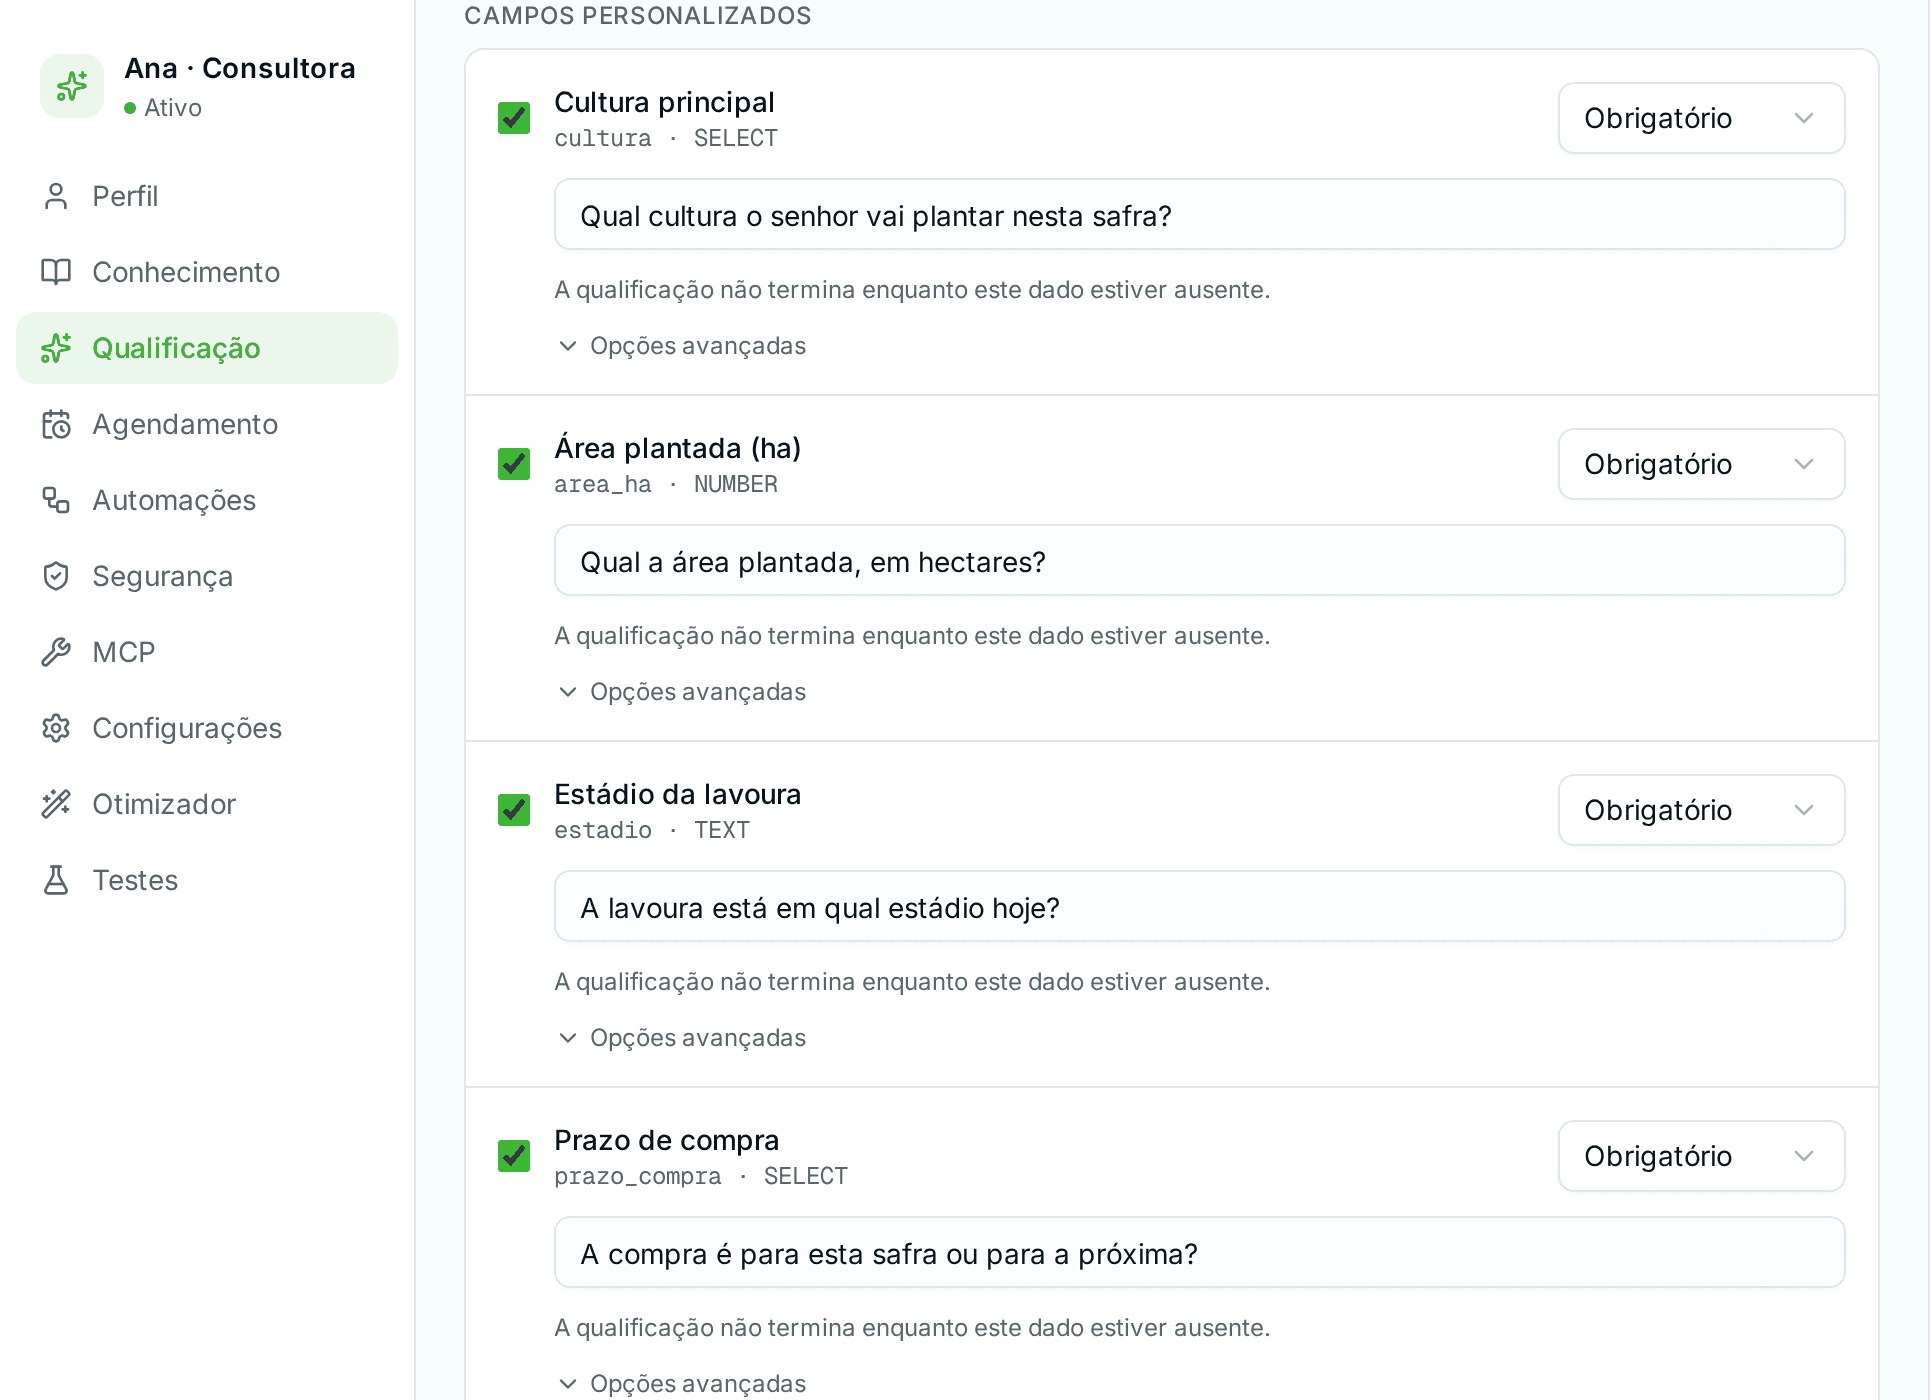Click the Perfil person icon
This screenshot has height=1400, width=1930.
(x=56, y=196)
